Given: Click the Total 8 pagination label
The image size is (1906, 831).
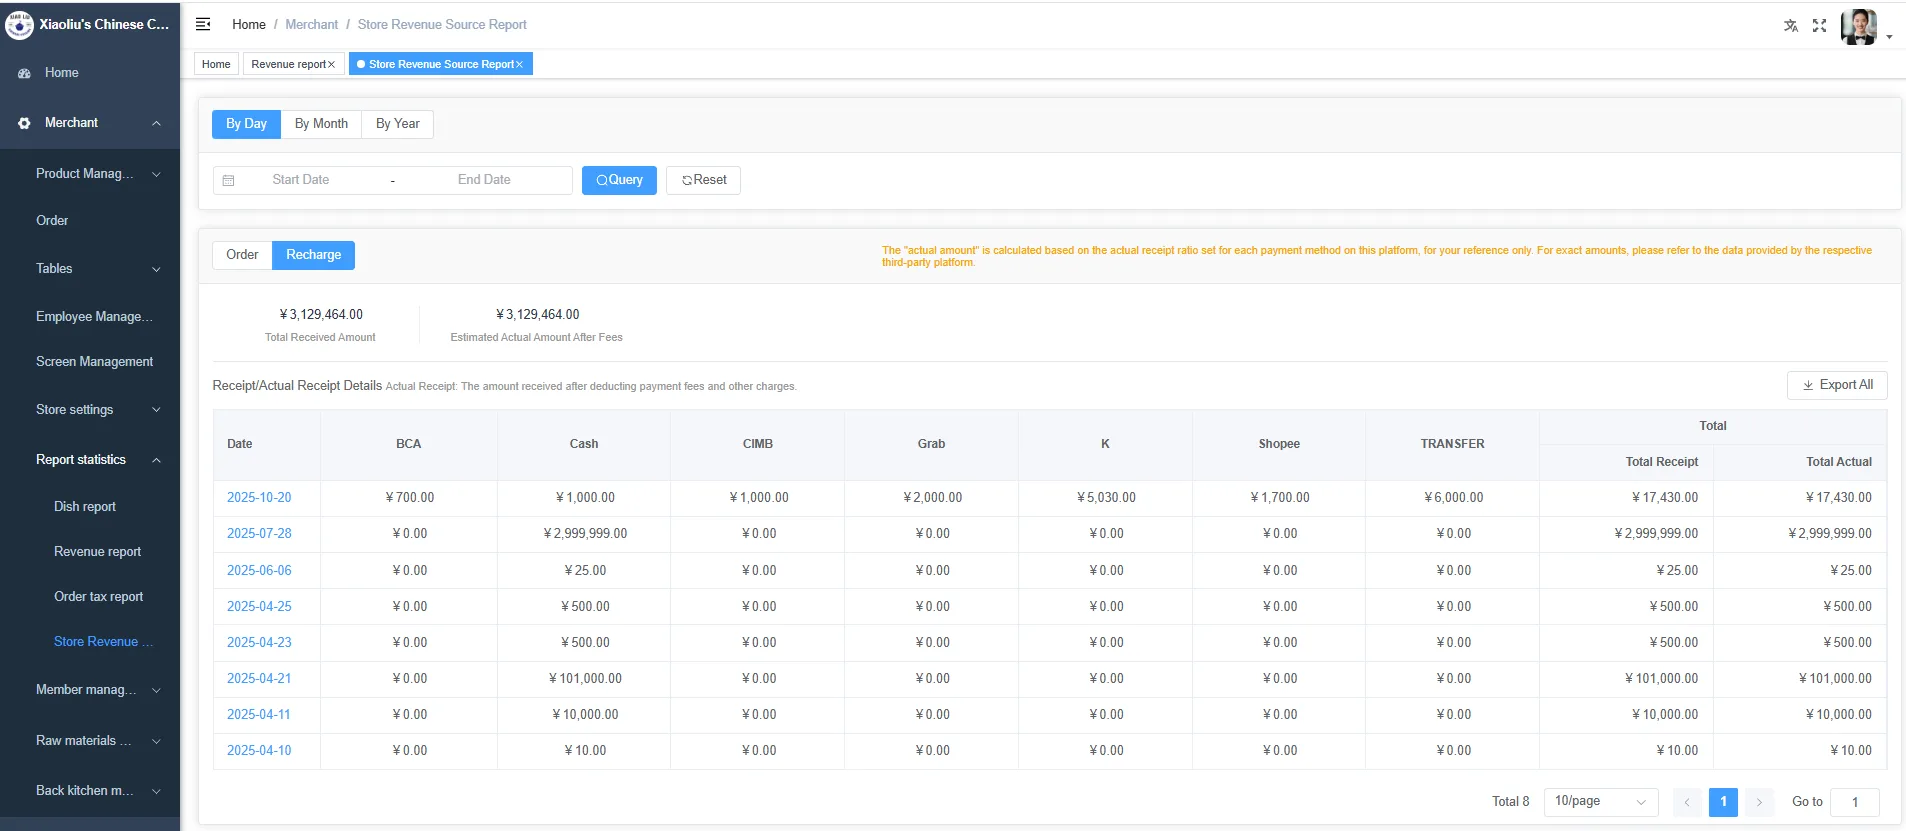Looking at the screenshot, I should (1510, 802).
